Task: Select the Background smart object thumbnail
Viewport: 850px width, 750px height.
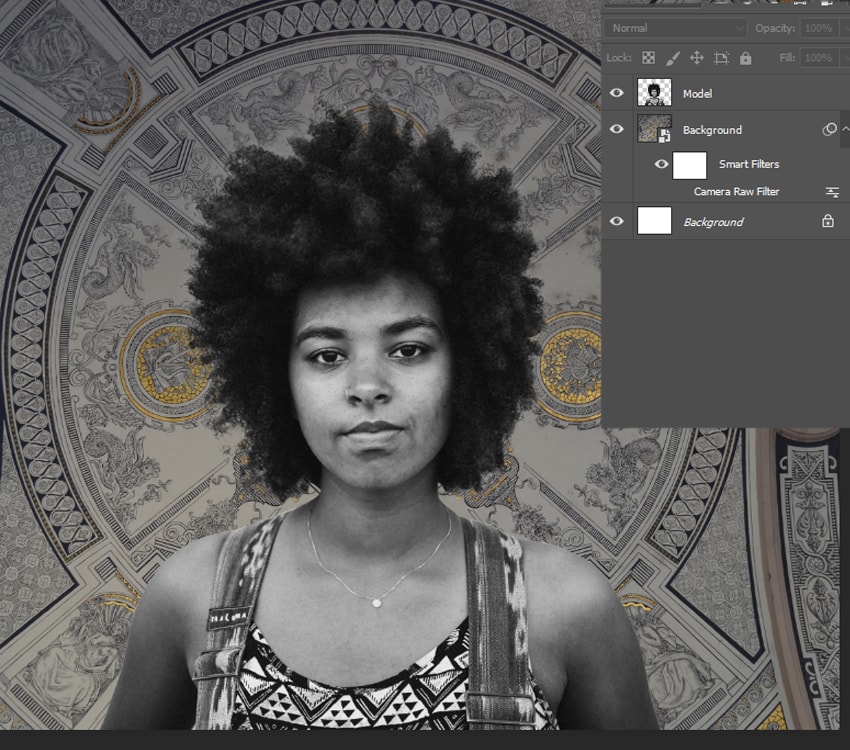Action: 654,129
